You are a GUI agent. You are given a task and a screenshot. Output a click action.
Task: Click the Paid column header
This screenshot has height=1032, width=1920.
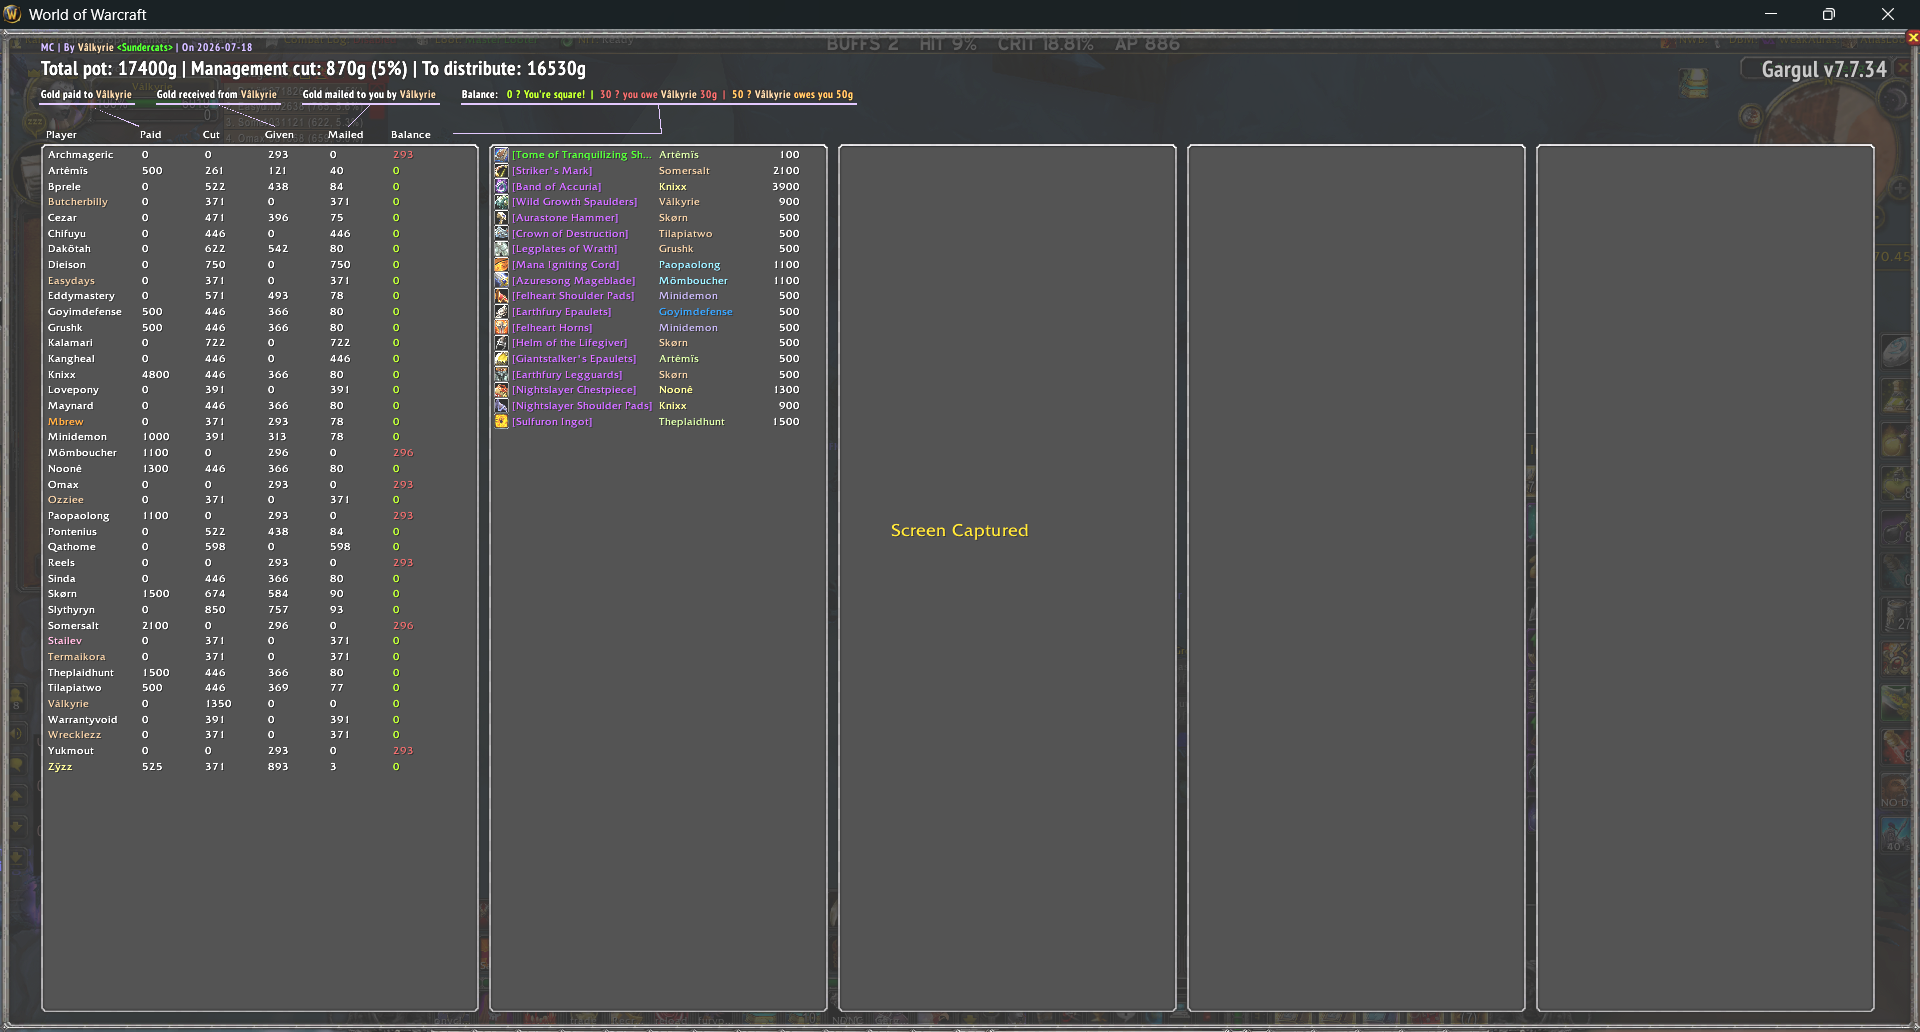click(x=150, y=135)
